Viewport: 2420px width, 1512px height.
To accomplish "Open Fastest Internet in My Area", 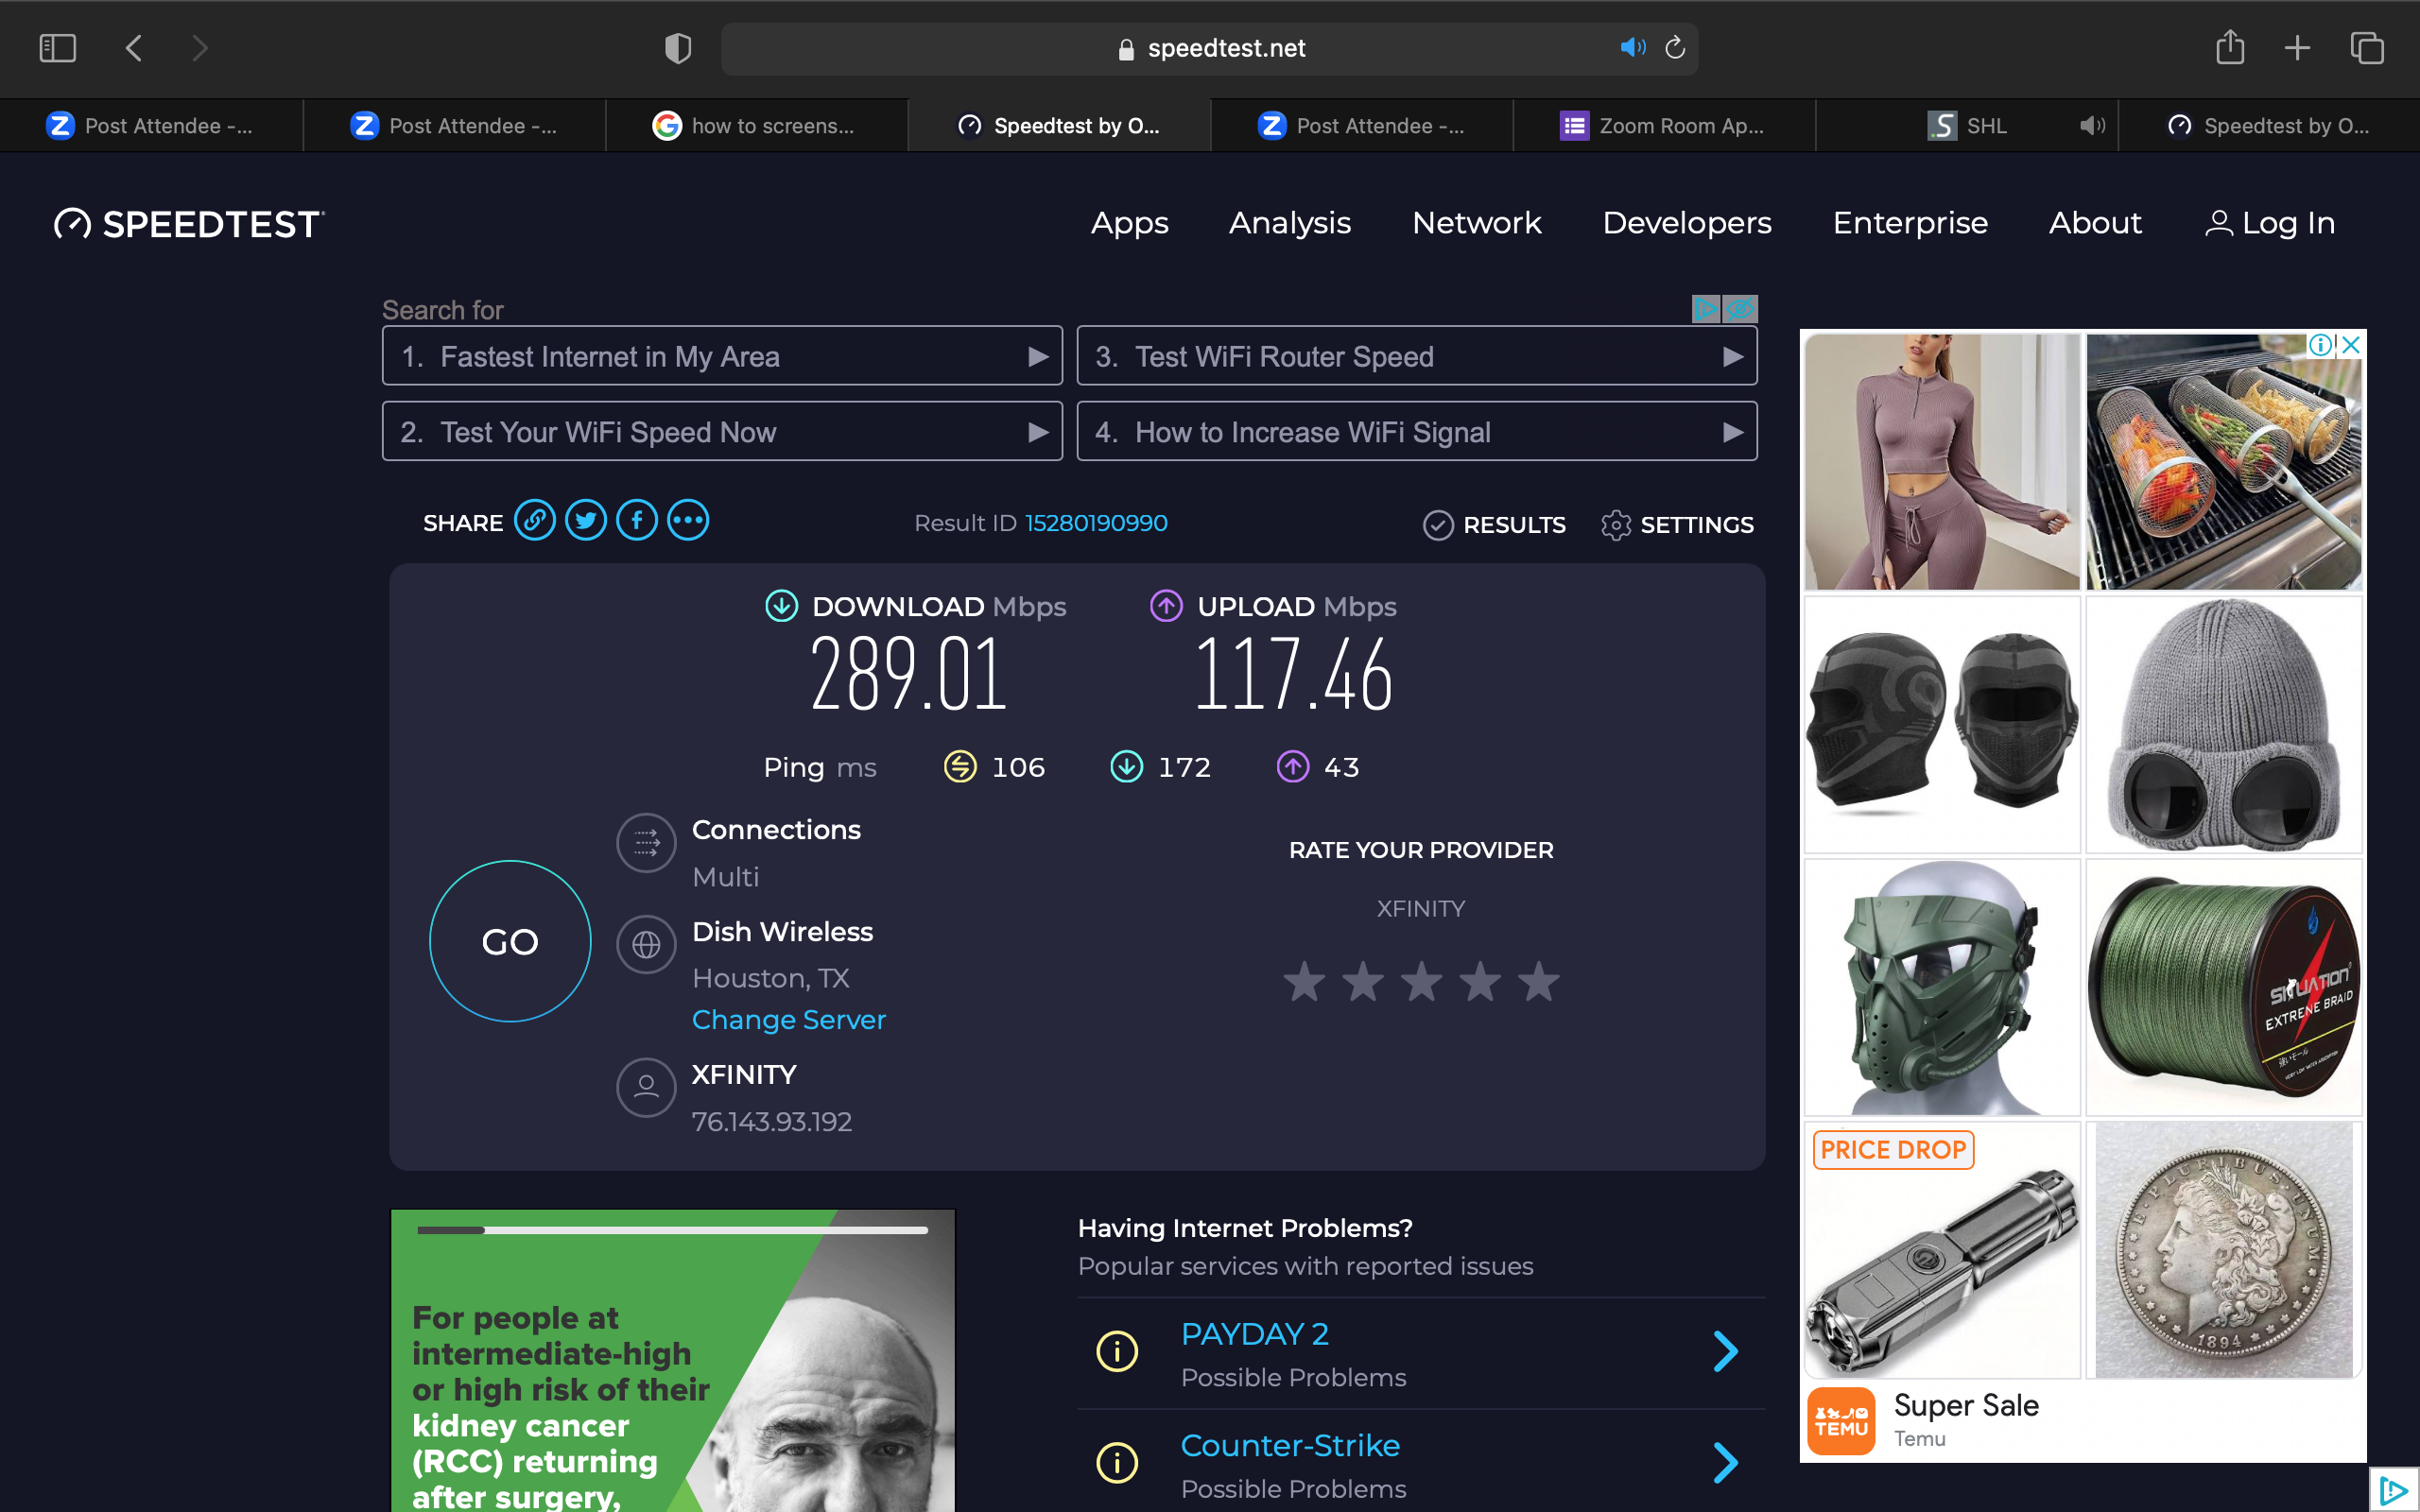I will pyautogui.click(x=722, y=356).
